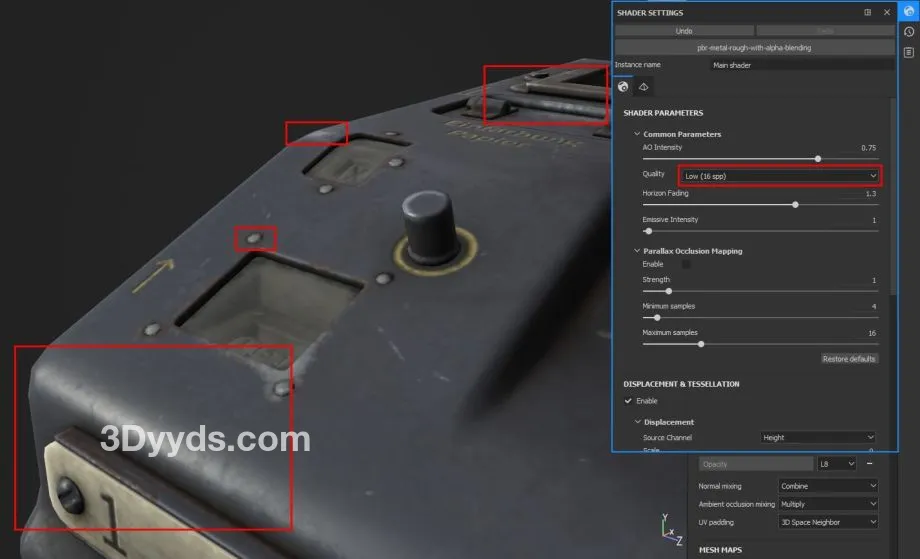Viewport: 920px width, 559px height.
Task: Click the Instance name field
Action: coord(800,65)
